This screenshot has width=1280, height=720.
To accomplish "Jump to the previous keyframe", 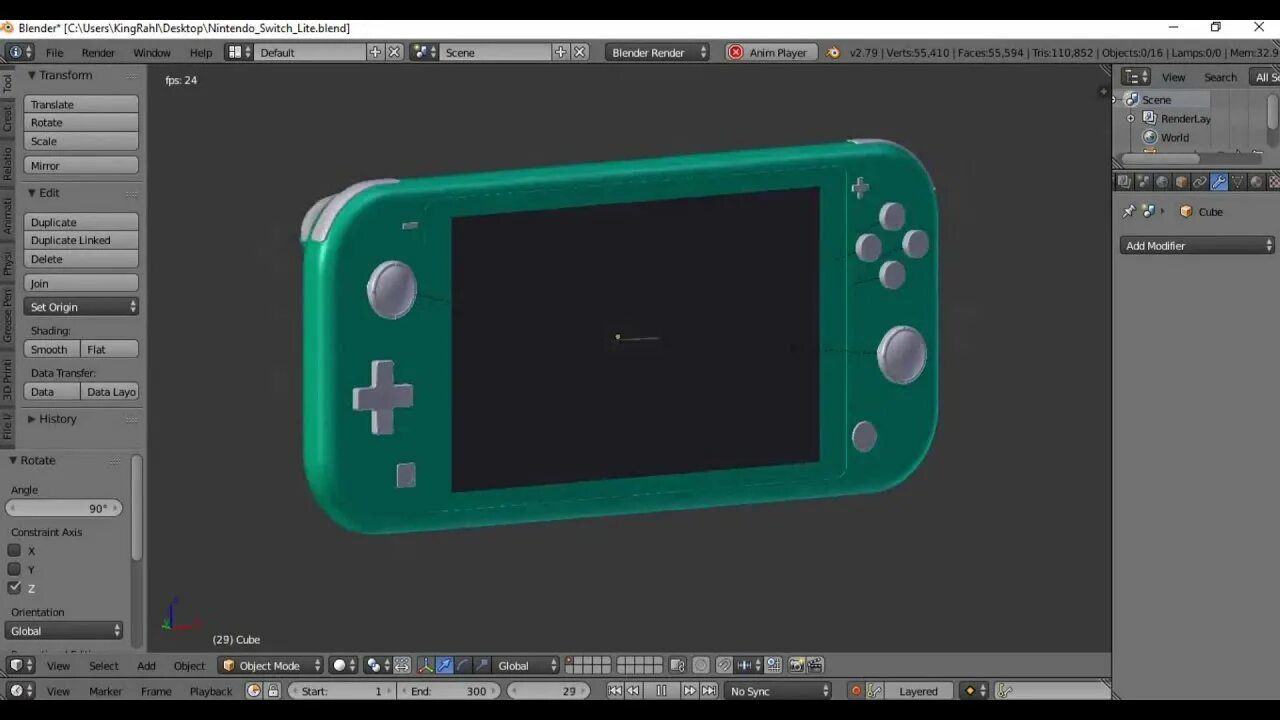I will (633, 691).
